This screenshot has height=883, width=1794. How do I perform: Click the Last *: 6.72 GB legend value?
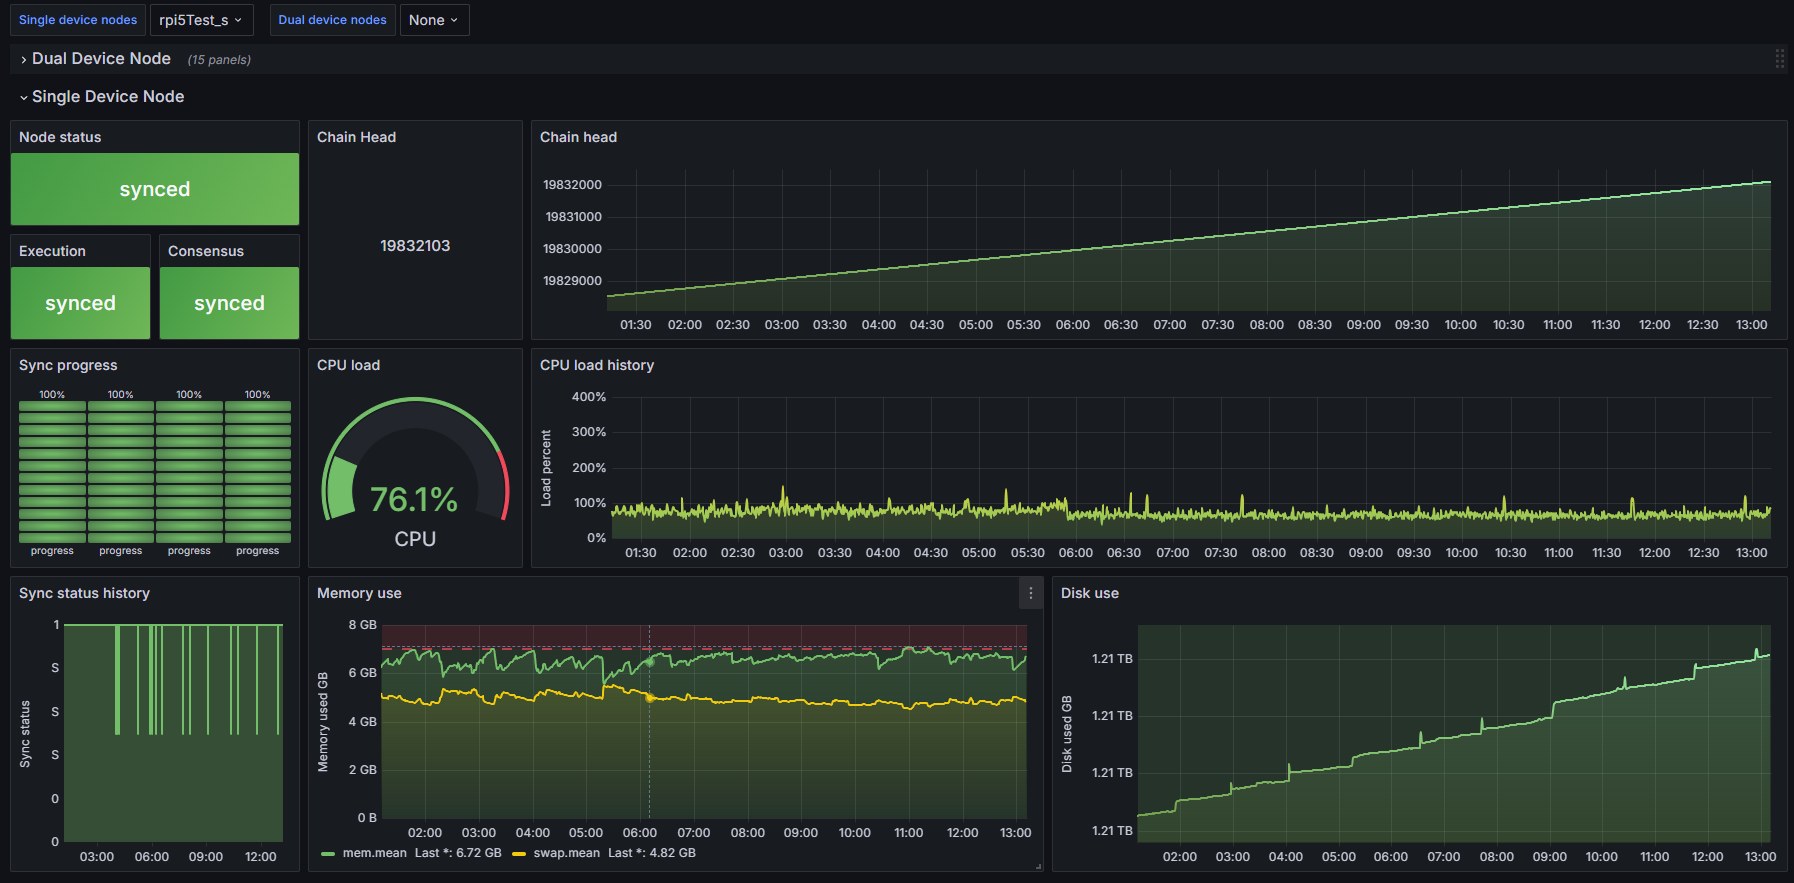(x=458, y=853)
